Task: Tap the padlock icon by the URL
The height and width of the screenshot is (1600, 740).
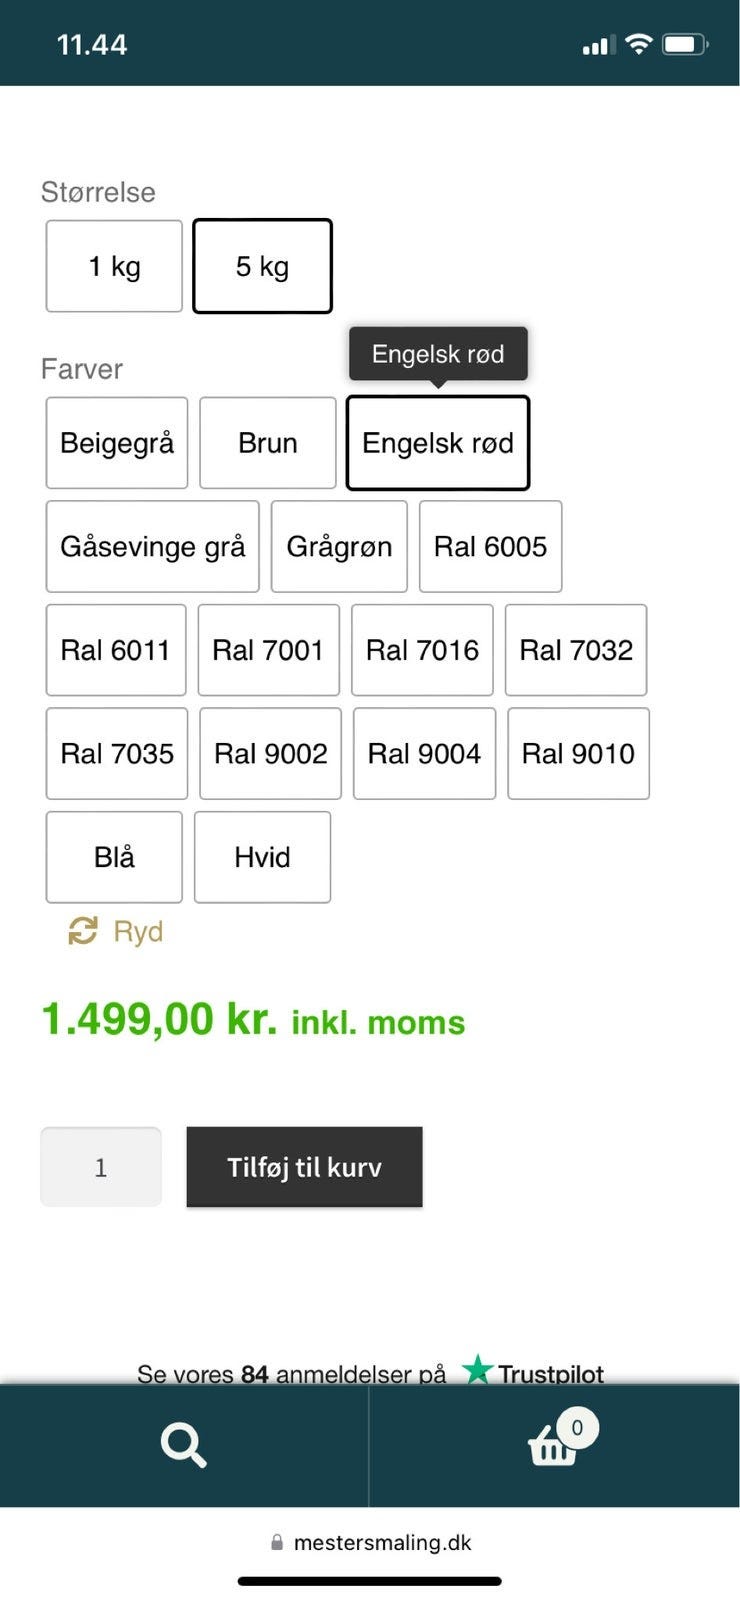Action: (277, 1543)
